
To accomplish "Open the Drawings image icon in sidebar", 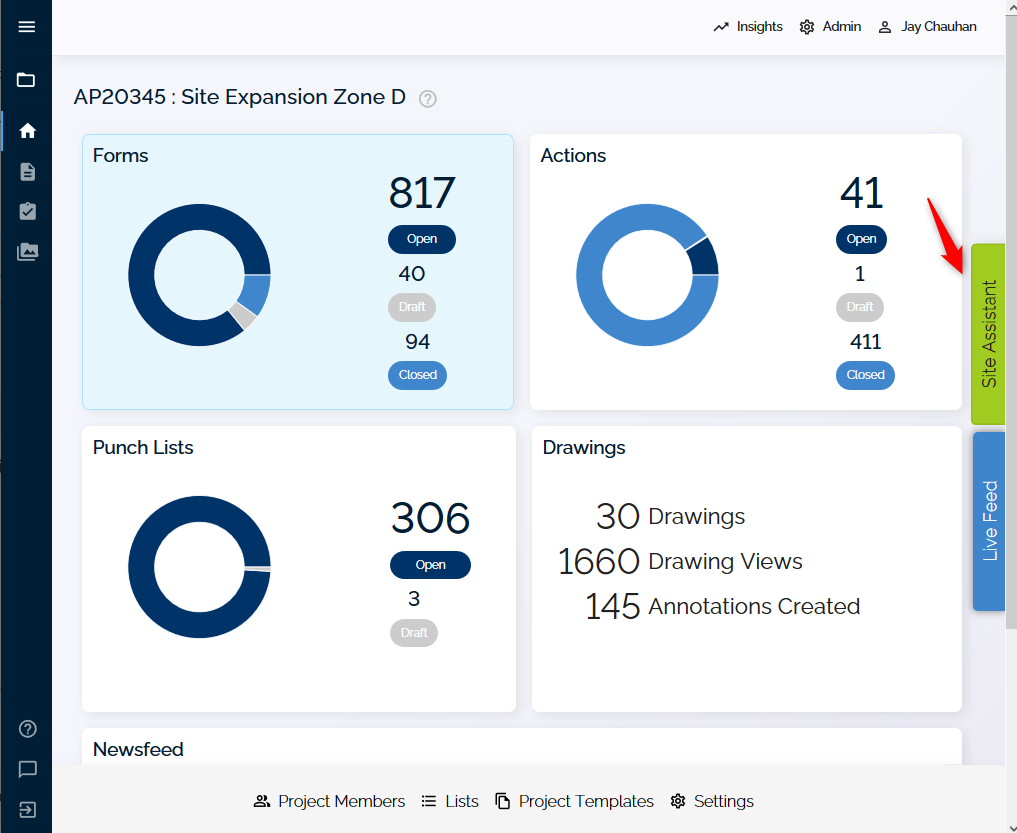I will pos(27,252).
